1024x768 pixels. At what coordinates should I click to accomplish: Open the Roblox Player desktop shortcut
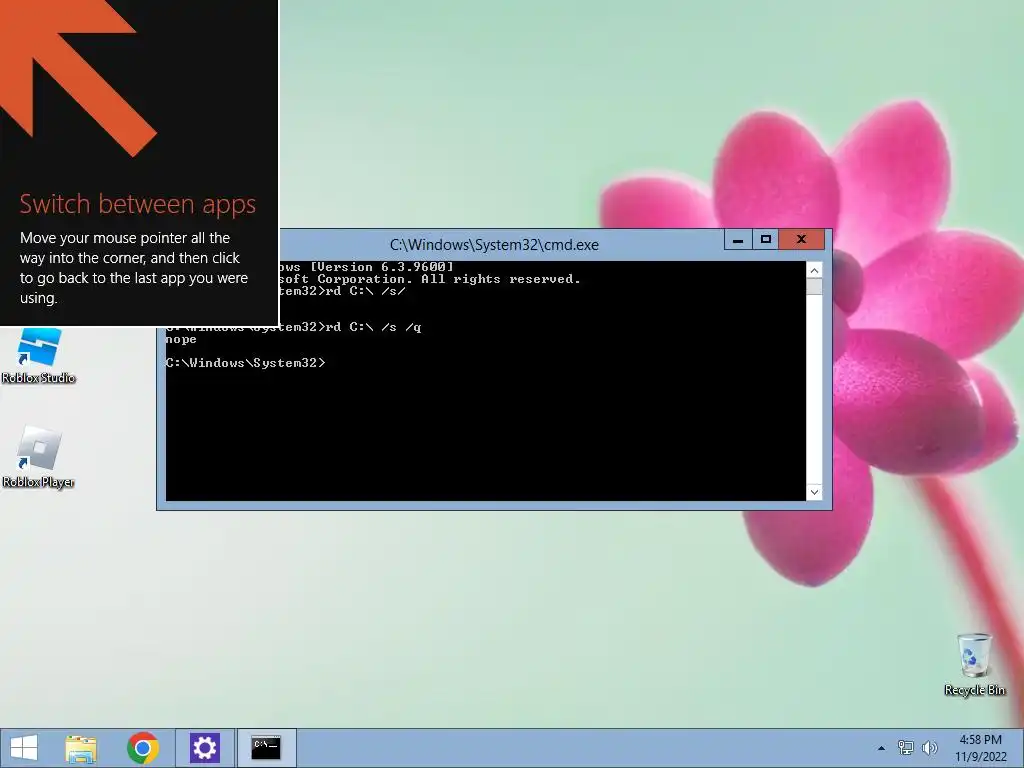pyautogui.click(x=39, y=457)
